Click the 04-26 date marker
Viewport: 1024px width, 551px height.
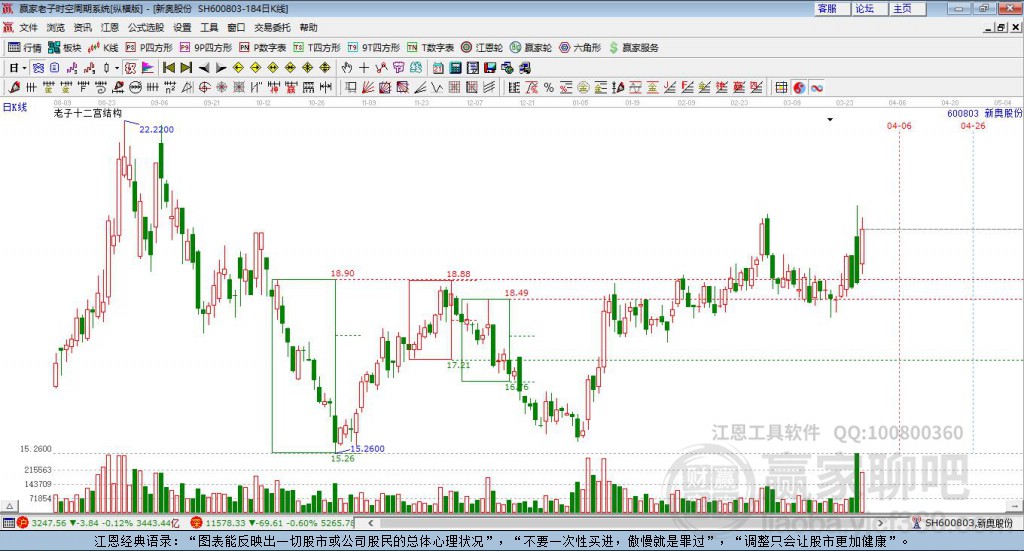click(972, 125)
